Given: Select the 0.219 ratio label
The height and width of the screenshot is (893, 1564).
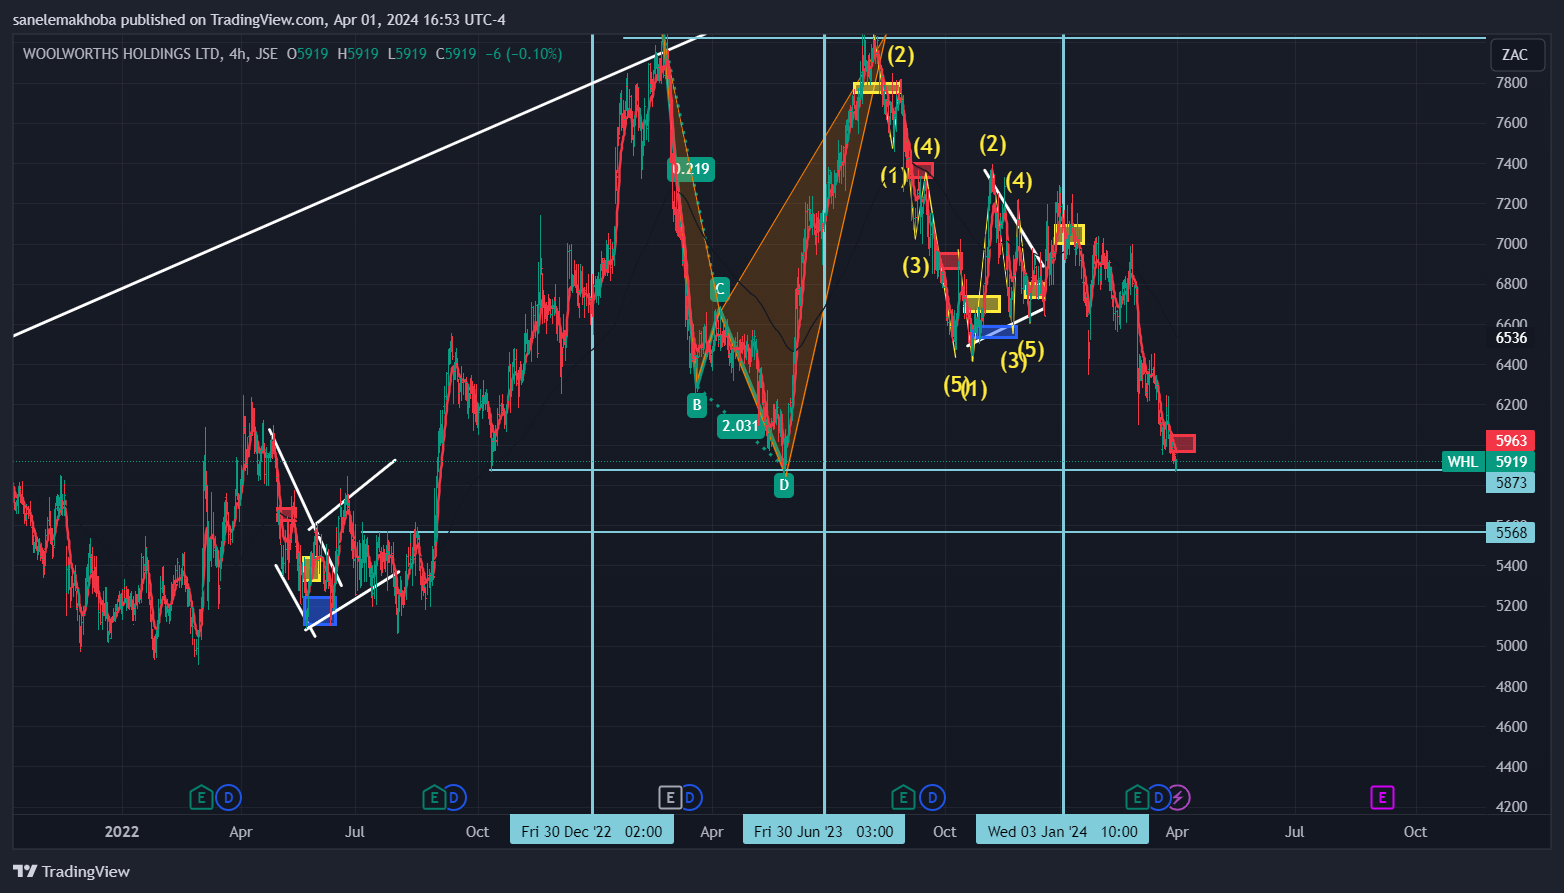Looking at the screenshot, I should pos(691,169).
